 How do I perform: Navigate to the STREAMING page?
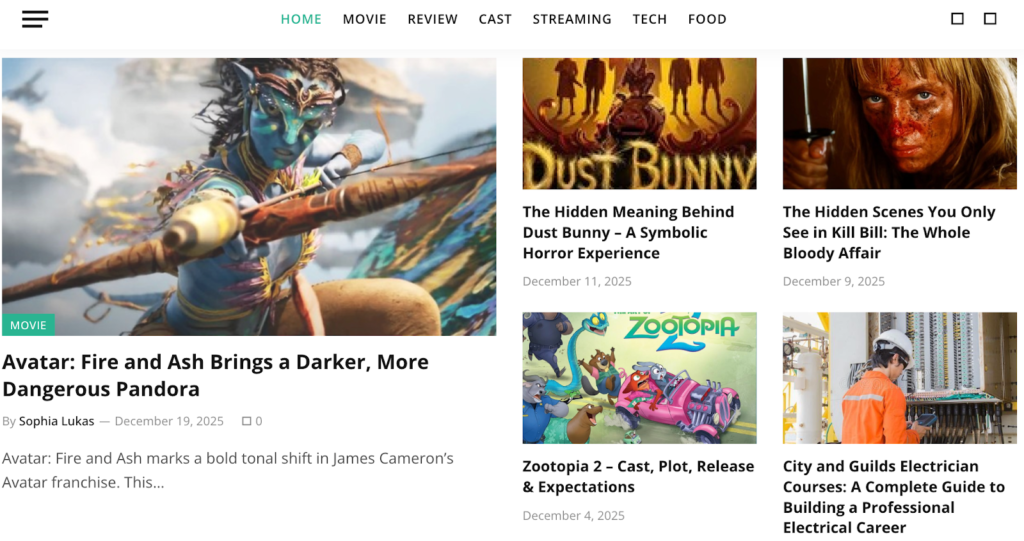tap(572, 19)
